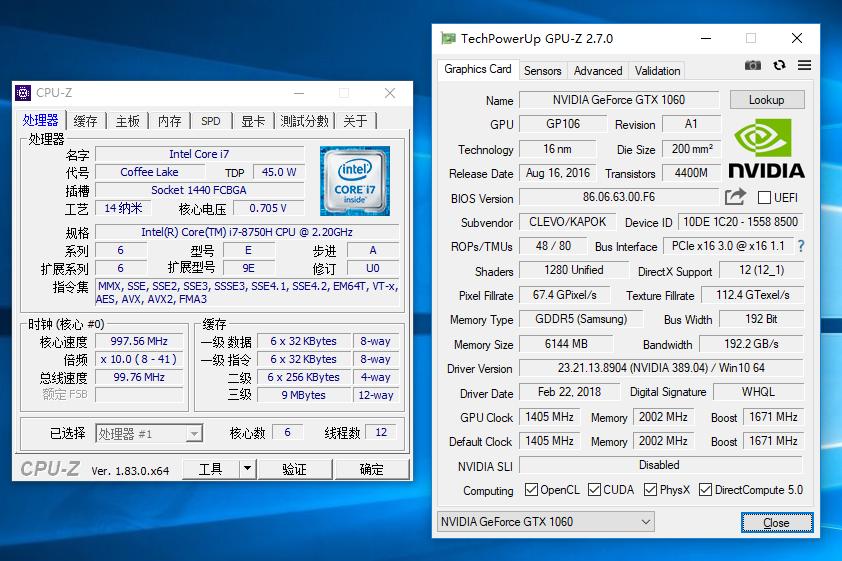Switch to the Sensors tab
Screen dimensions: 842x561
click(x=542, y=71)
